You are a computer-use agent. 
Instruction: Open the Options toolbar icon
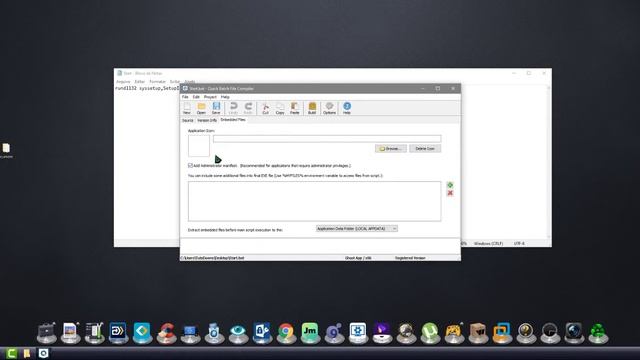(329, 108)
